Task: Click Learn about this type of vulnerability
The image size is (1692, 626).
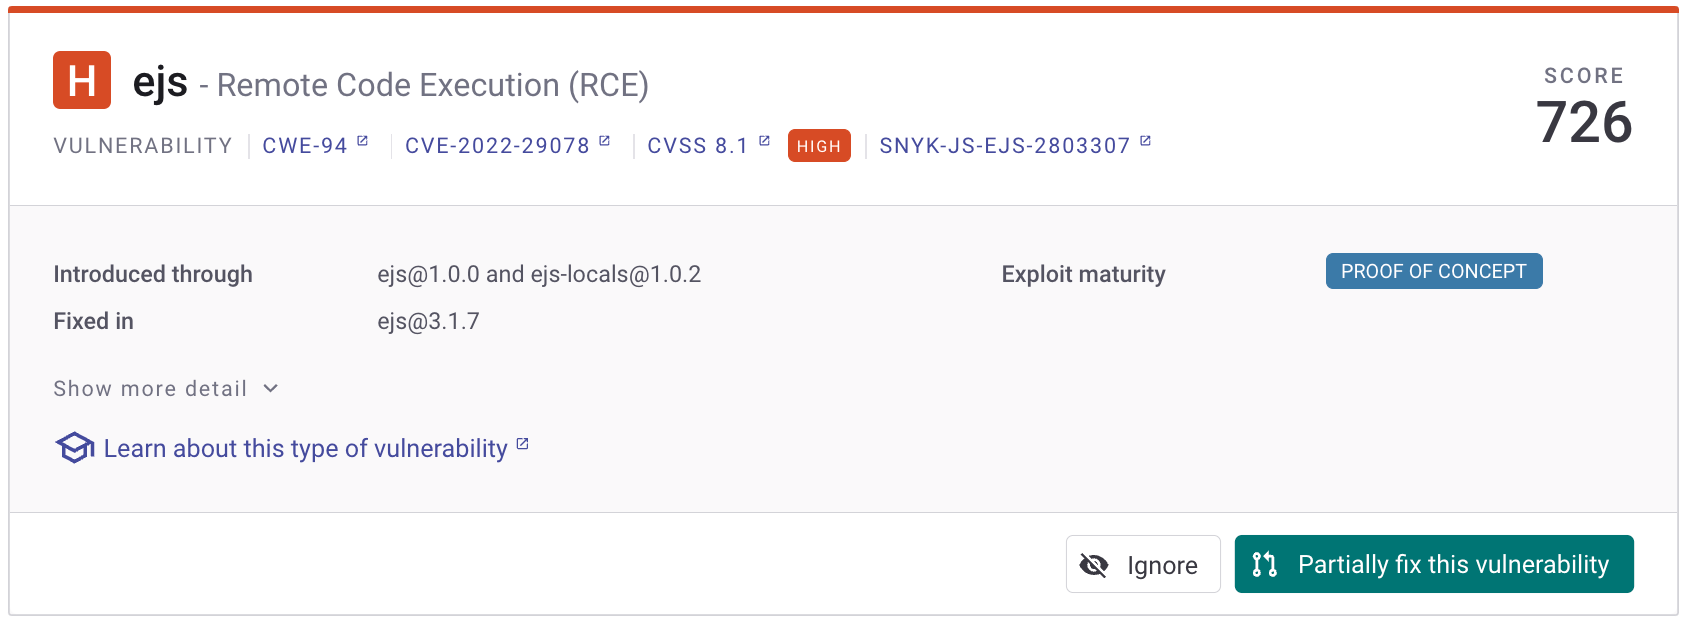Action: [x=306, y=448]
